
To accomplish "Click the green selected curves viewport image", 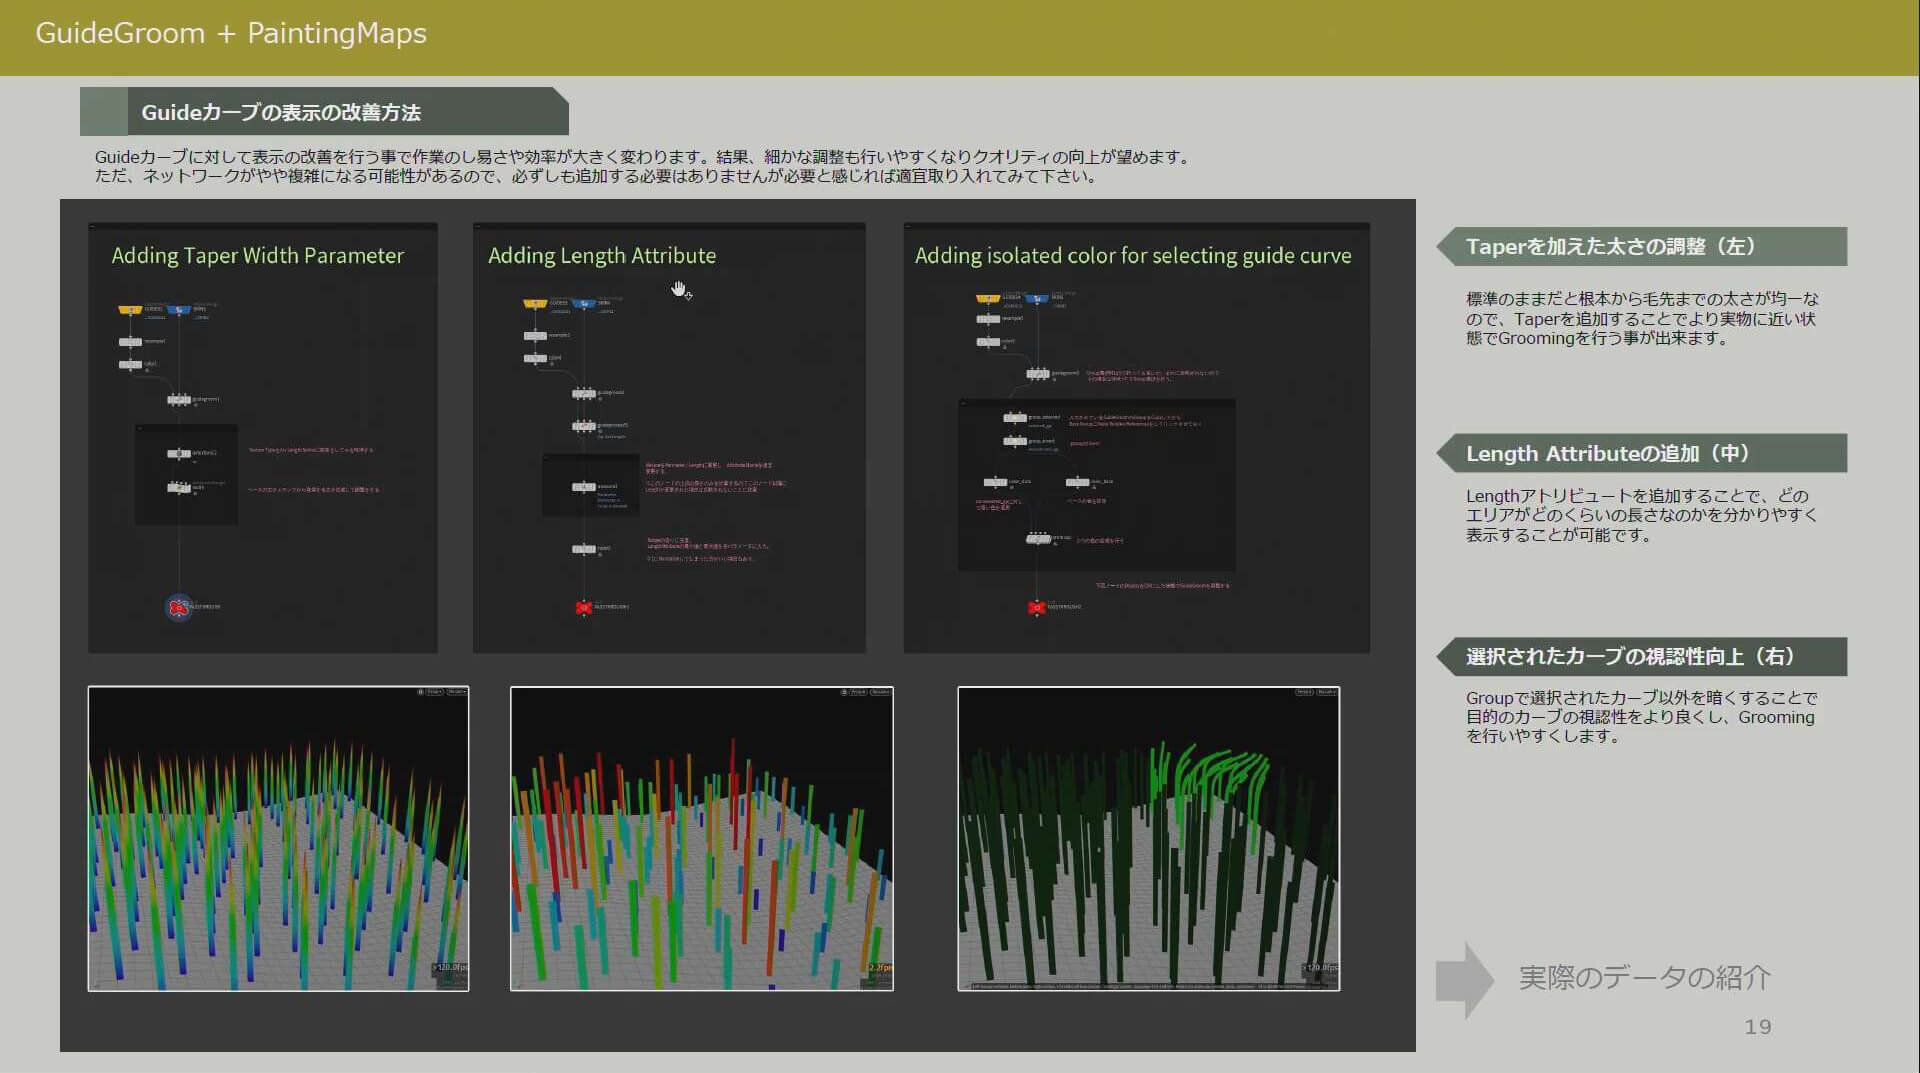I will (x=1148, y=840).
